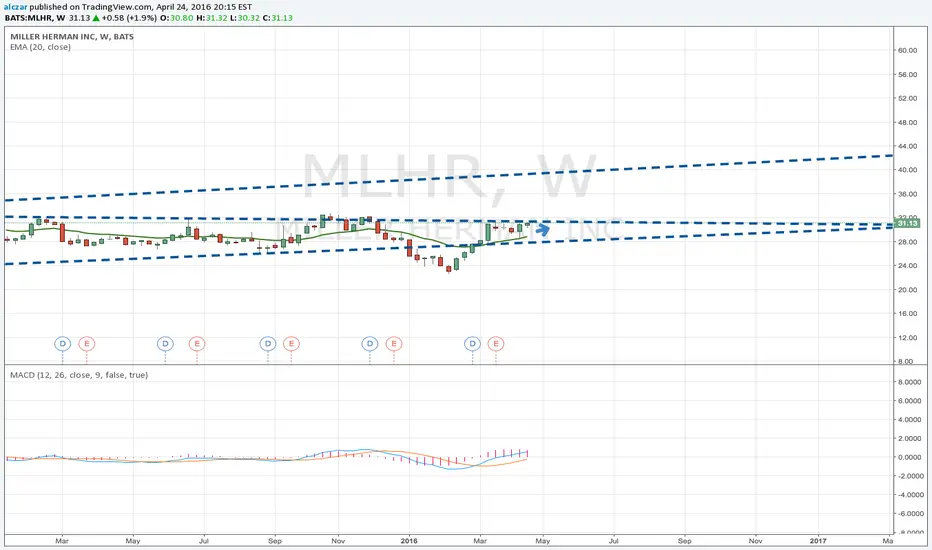Click the +0.58 (+1.9%) change value
Image resolution: width=932 pixels, height=550 pixels.
click(130, 18)
